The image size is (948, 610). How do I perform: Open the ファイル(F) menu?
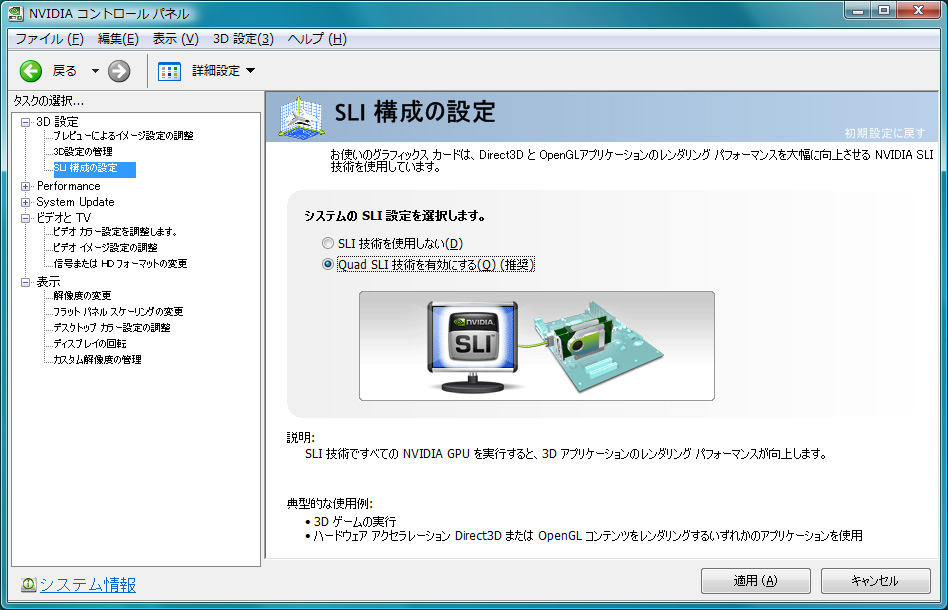point(49,39)
